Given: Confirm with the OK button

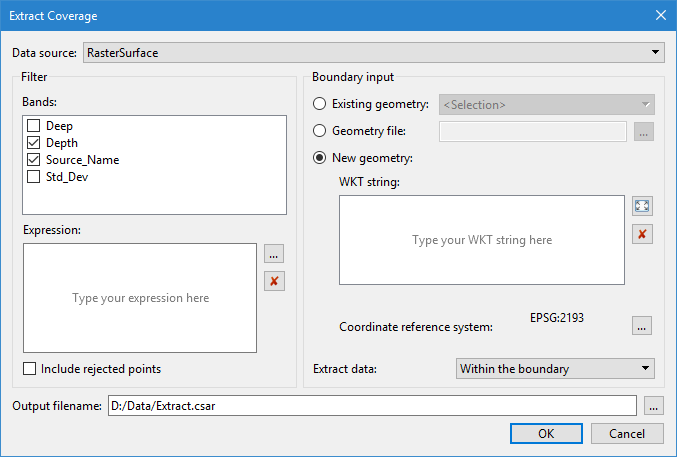Looking at the screenshot, I should (x=546, y=434).
